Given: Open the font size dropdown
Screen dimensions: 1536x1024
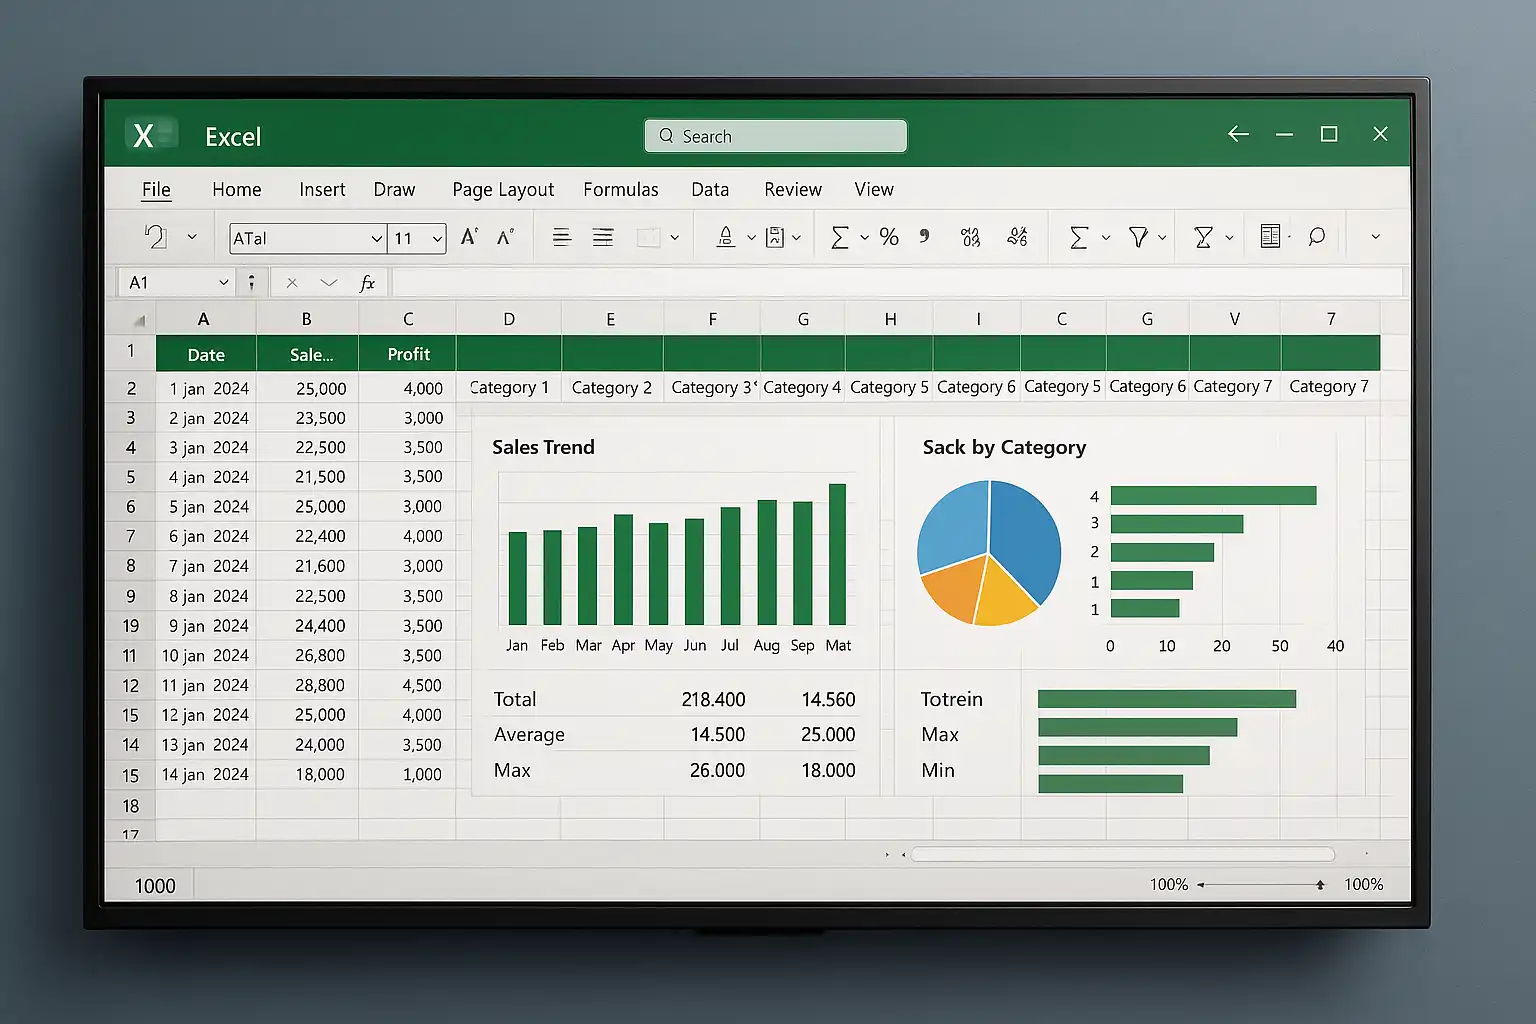Looking at the screenshot, I should tap(437, 238).
